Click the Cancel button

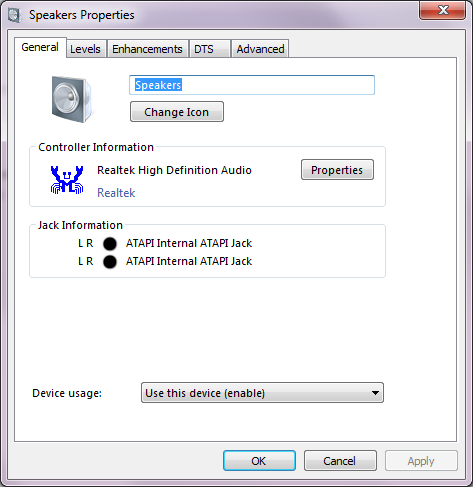coord(340,461)
